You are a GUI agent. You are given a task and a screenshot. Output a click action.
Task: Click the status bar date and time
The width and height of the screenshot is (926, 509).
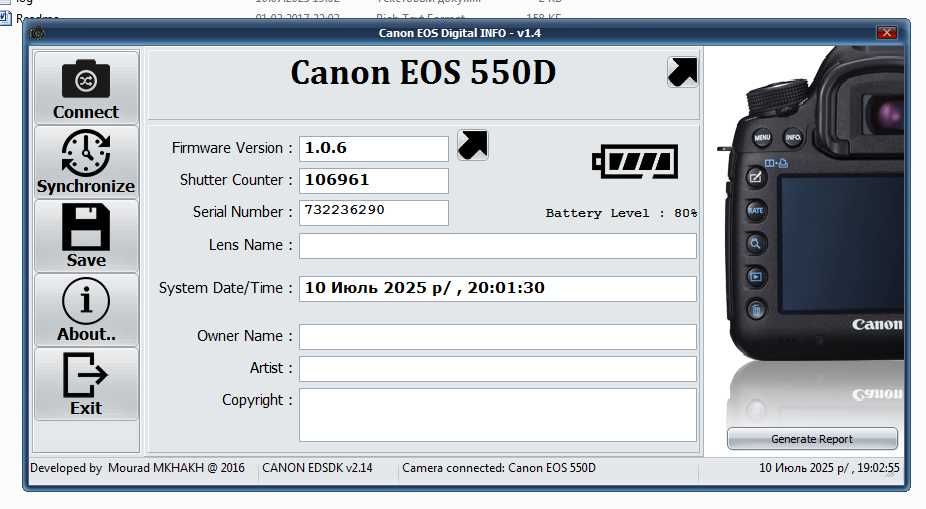(829, 468)
